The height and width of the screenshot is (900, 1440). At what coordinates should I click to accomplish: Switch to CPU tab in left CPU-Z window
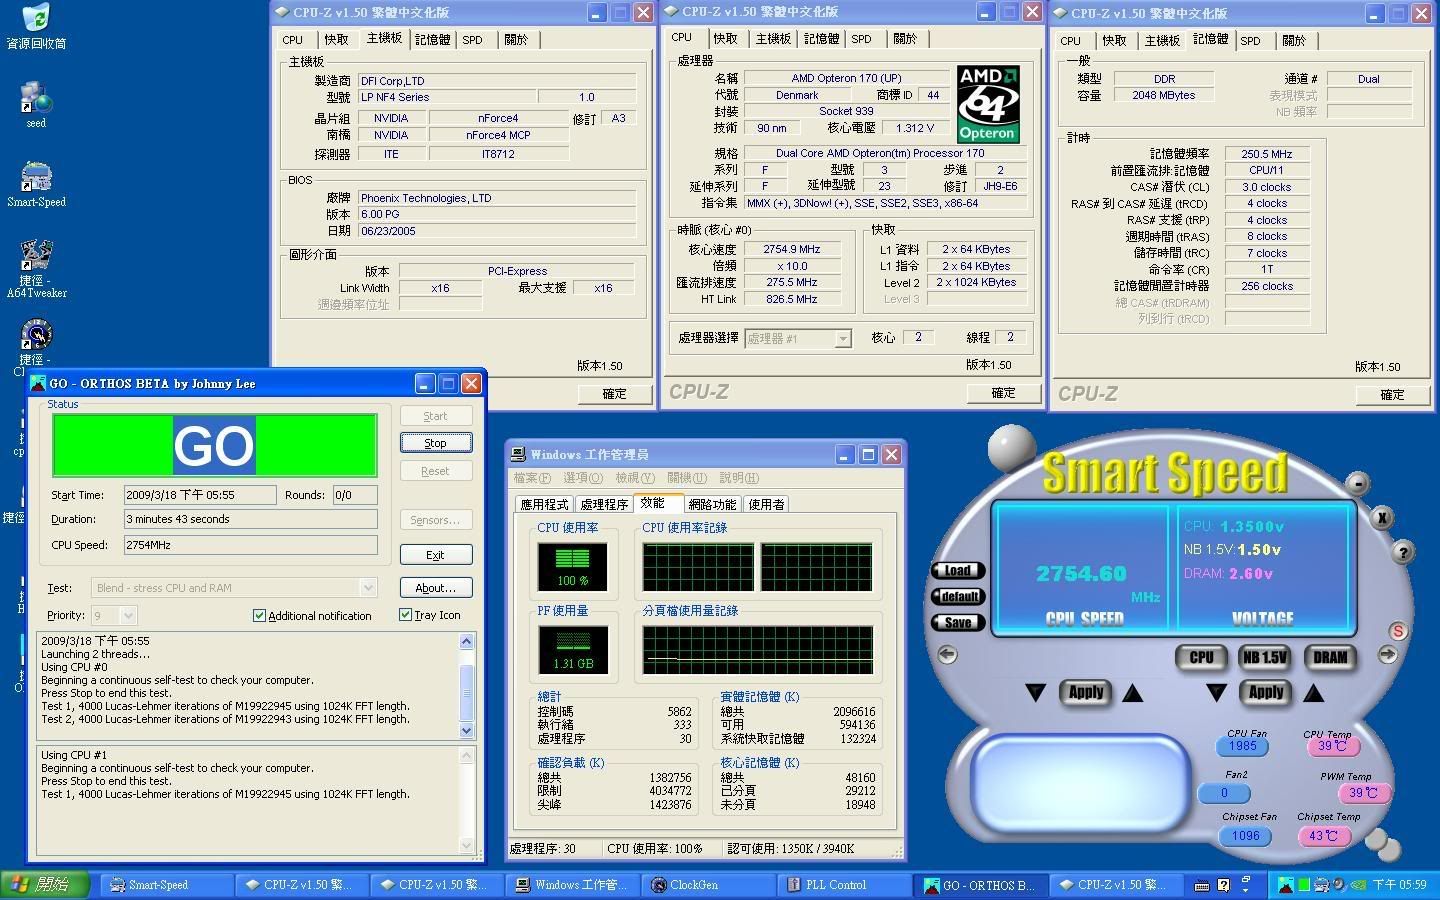(292, 40)
